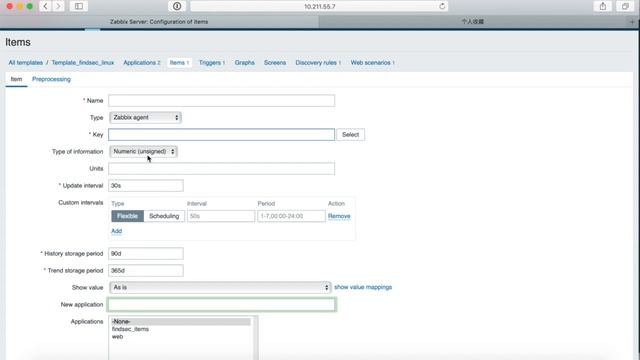Choose Scheduling custom interval type
This screenshot has width=640, height=360.
pos(164,216)
